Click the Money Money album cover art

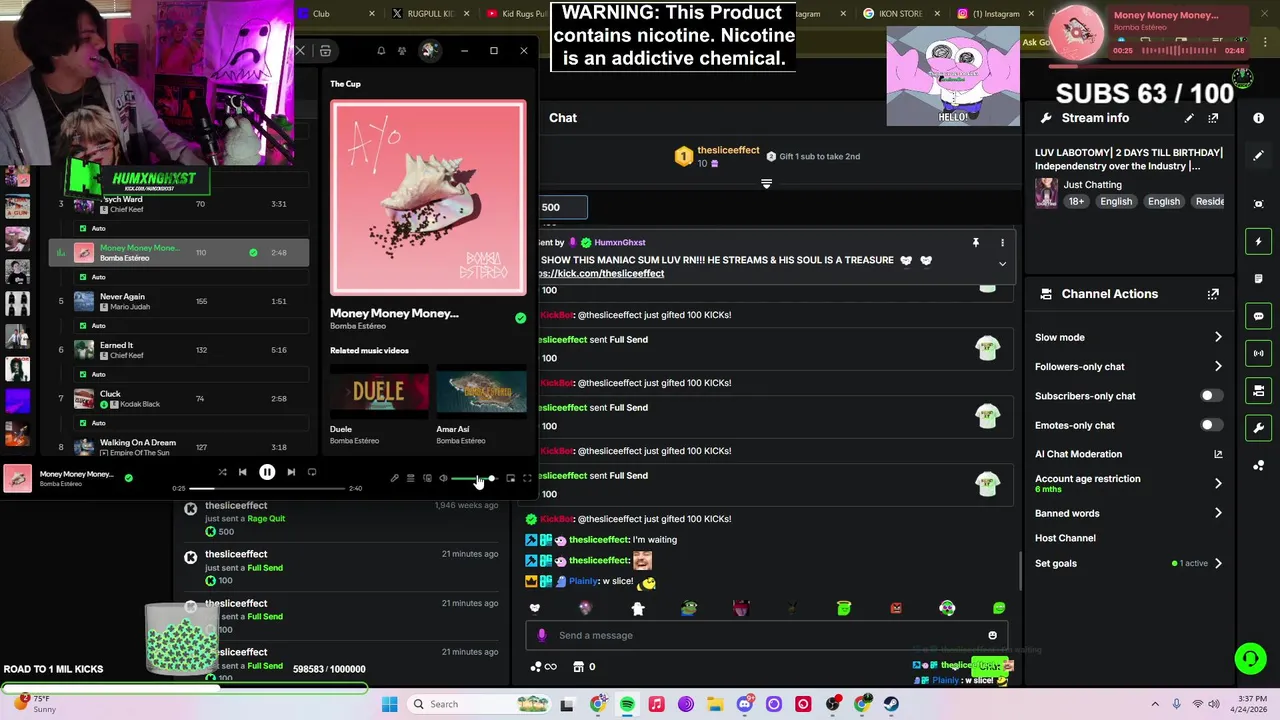click(x=428, y=198)
